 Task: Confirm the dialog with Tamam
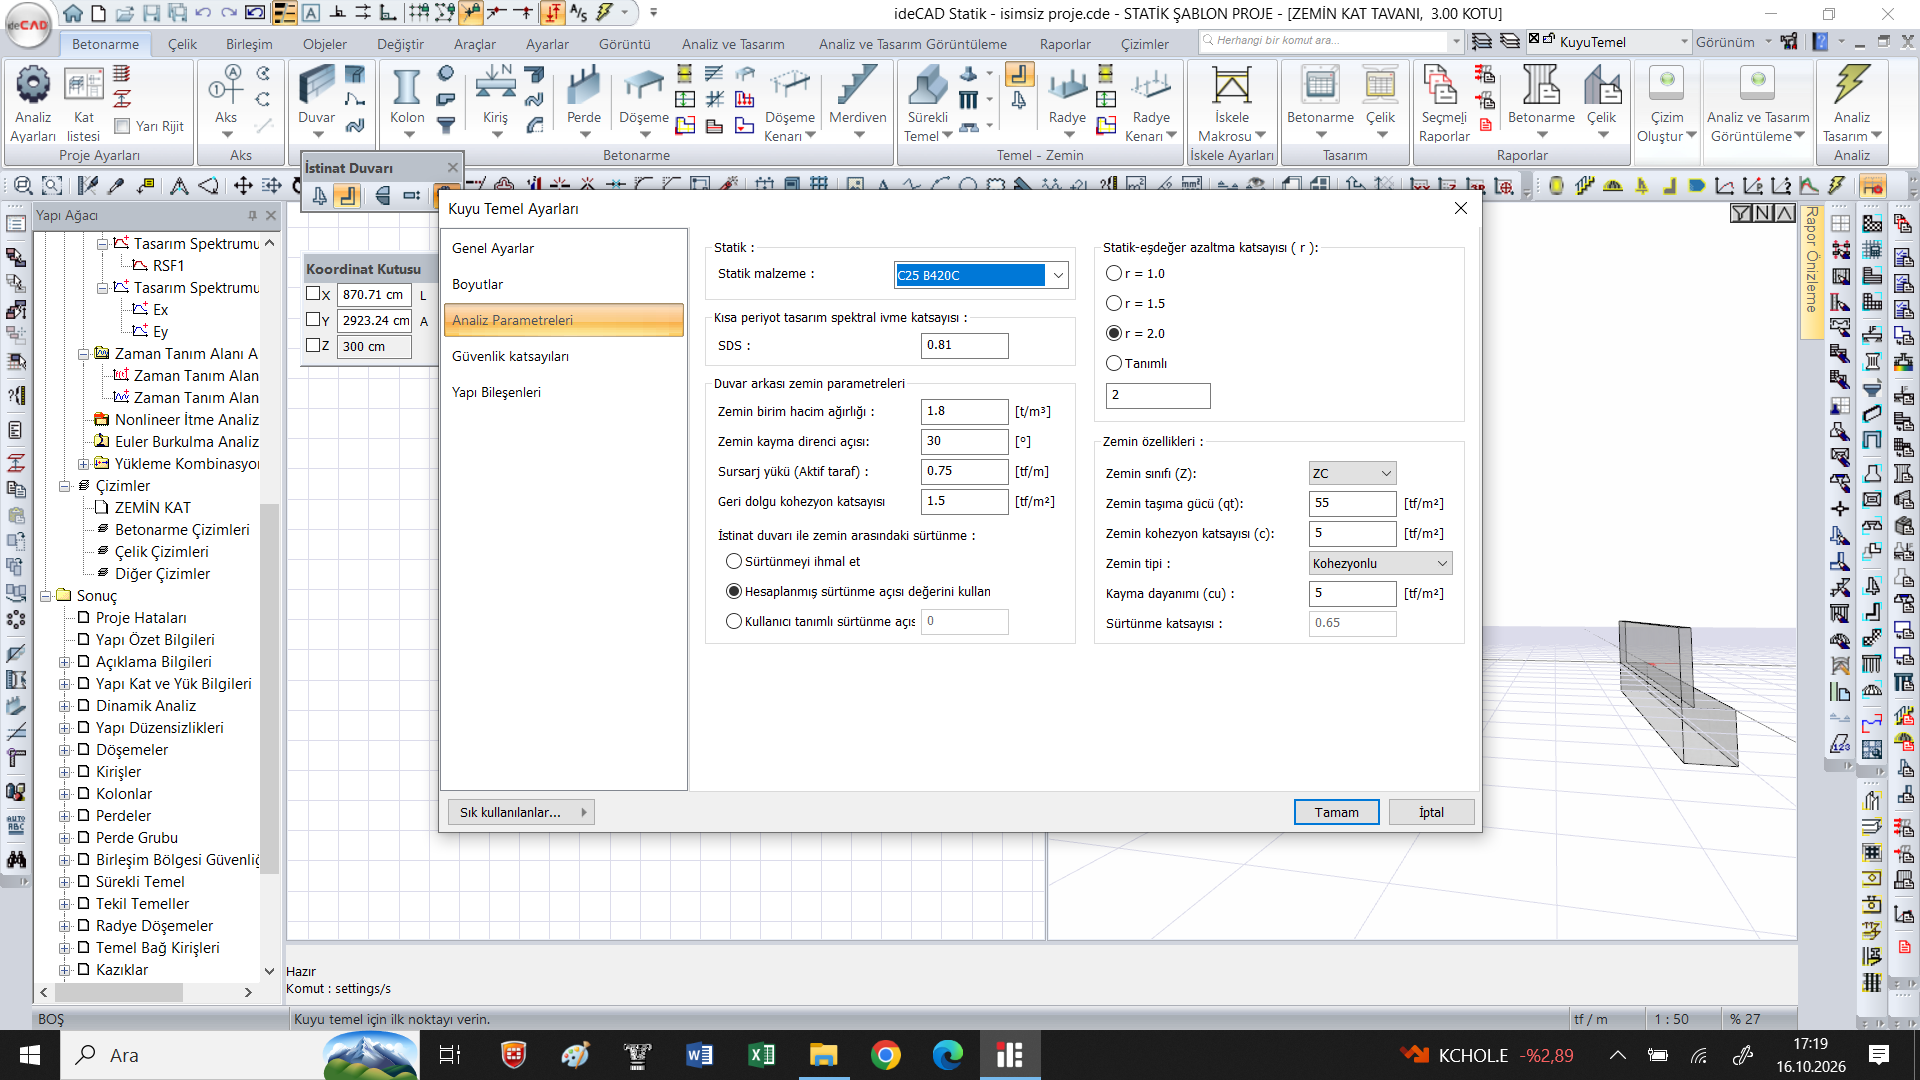click(x=1336, y=812)
